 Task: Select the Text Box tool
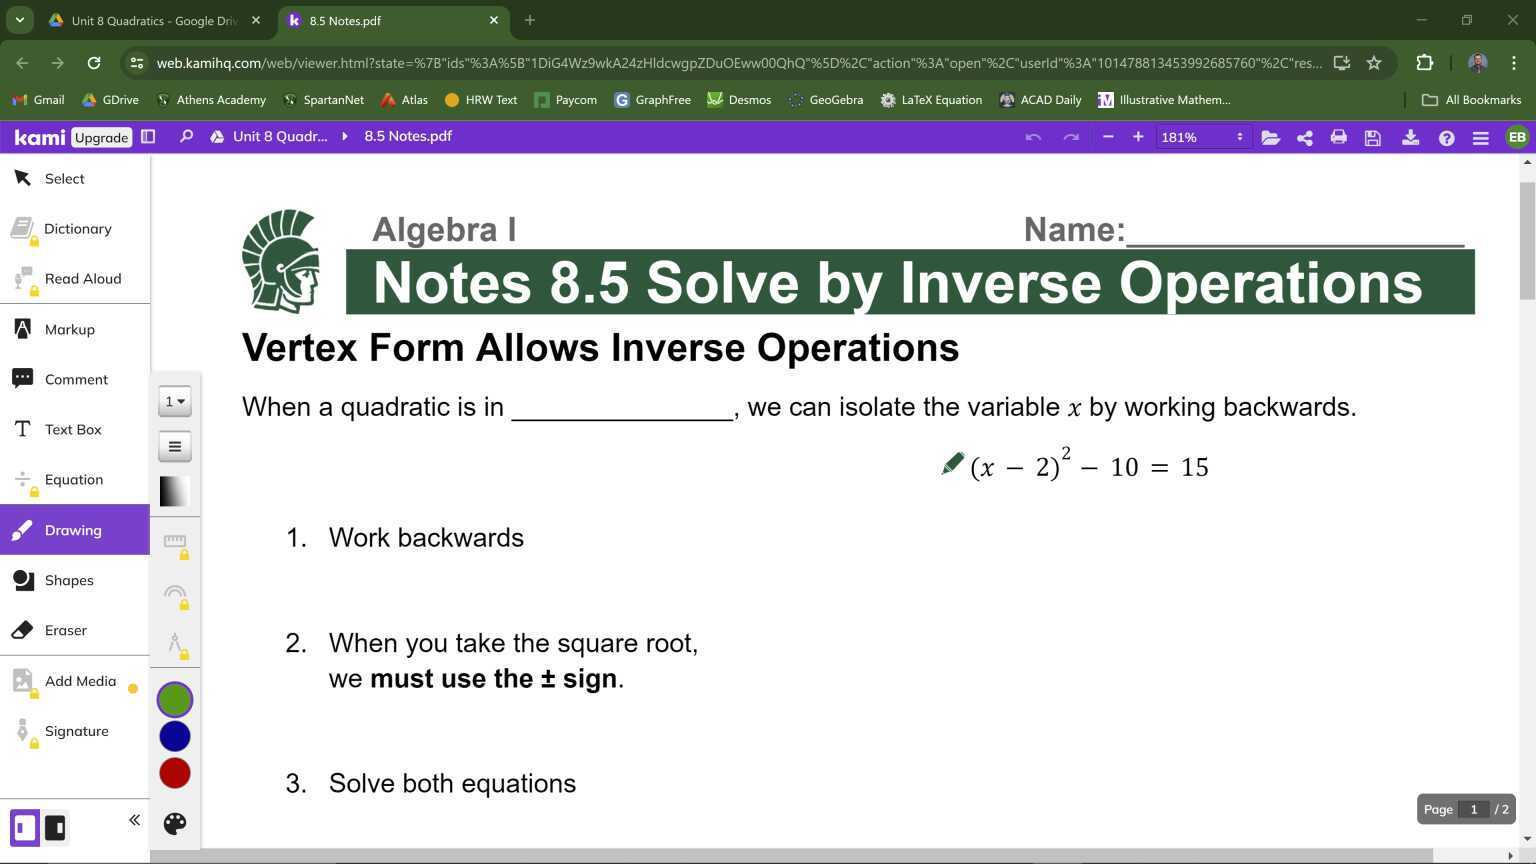73,429
